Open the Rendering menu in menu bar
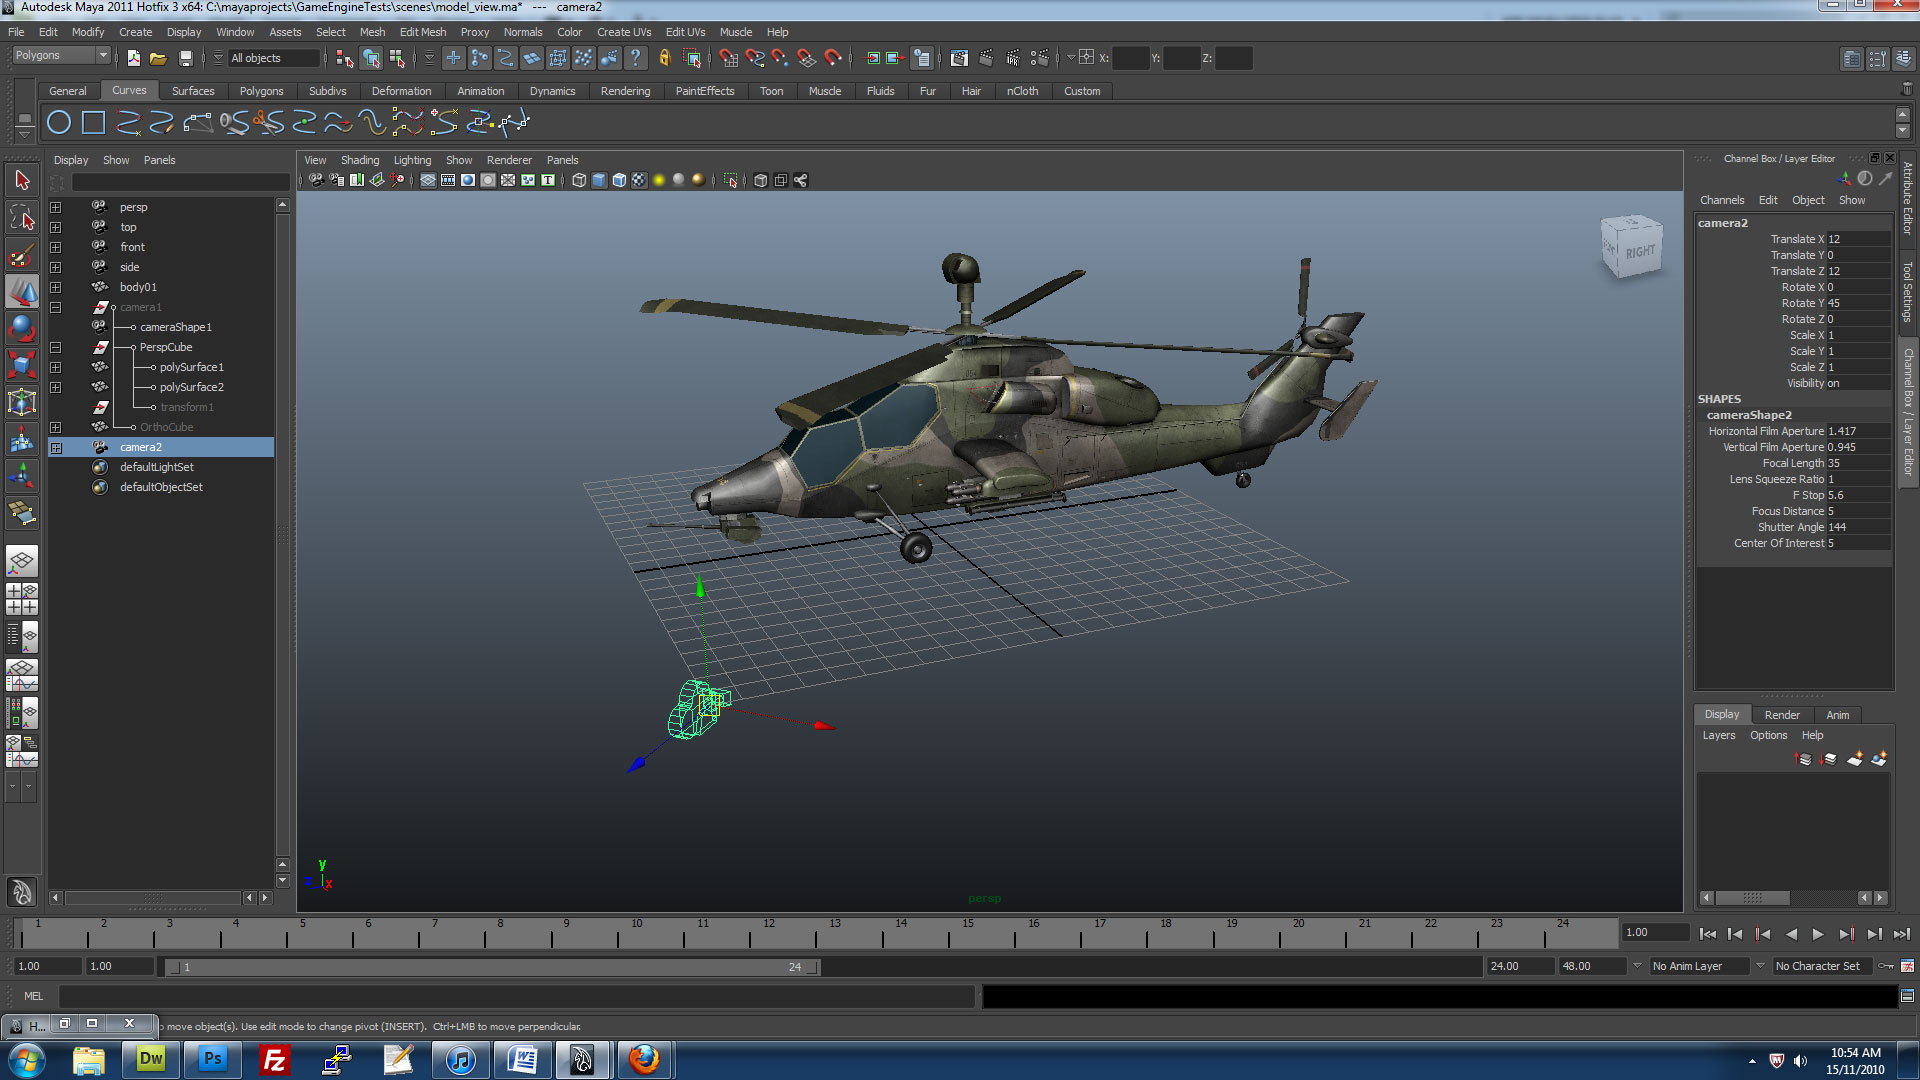Image resolution: width=1920 pixels, height=1080 pixels. [624, 90]
